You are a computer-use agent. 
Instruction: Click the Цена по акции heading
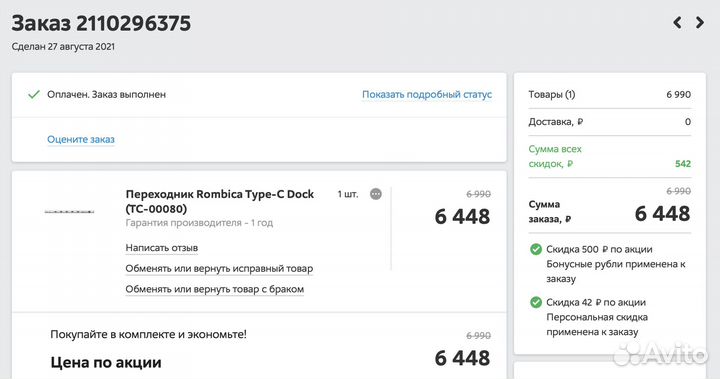tap(106, 362)
